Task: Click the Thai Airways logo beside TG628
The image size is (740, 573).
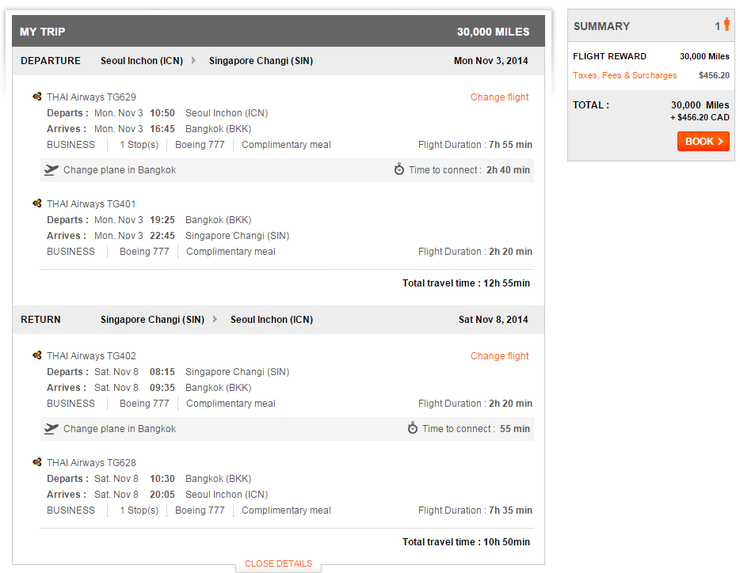Action: click(37, 463)
